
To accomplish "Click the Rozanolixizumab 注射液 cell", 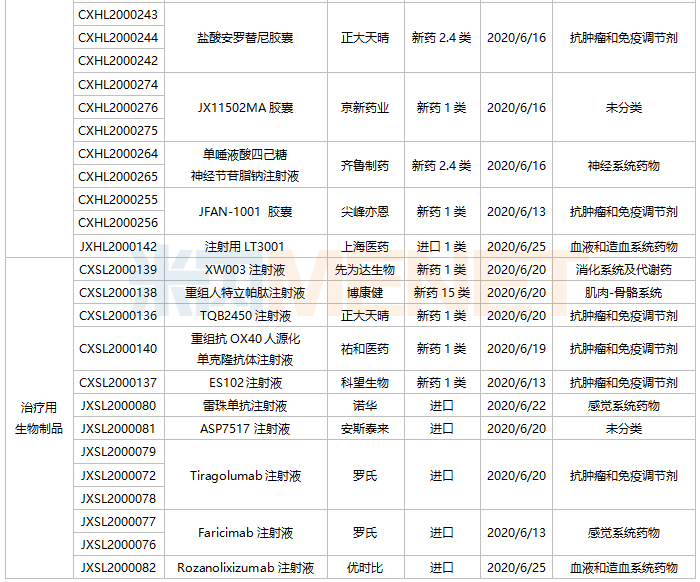I will pos(245,568).
